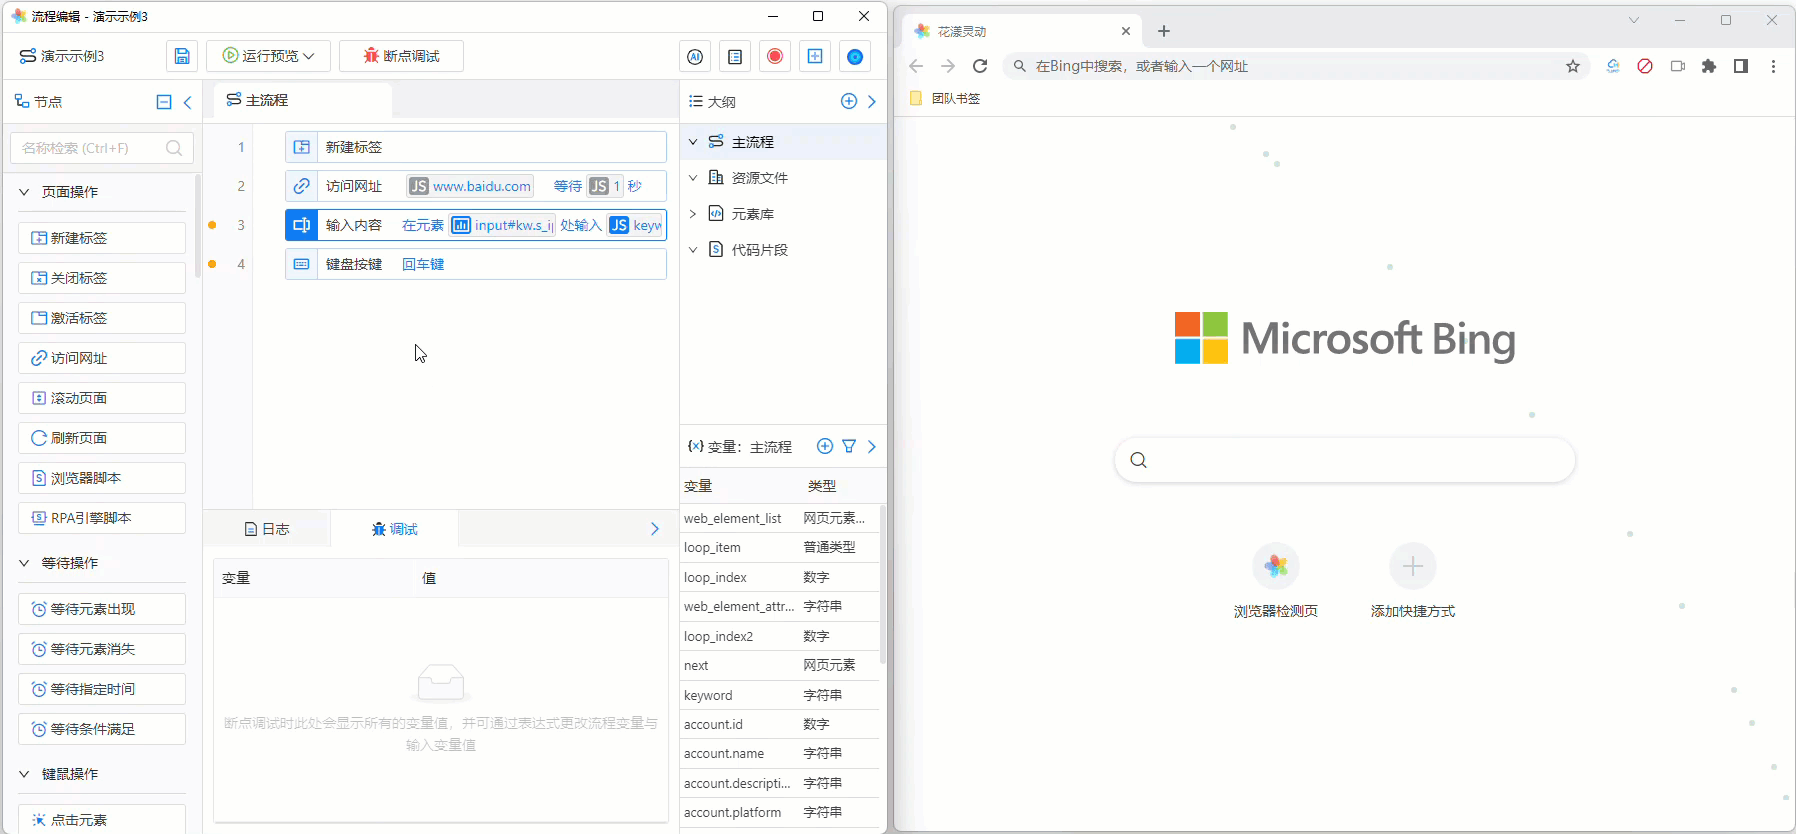Image resolution: width=1796 pixels, height=834 pixels.
Task: Select the 滚动页面 node
Action: click(102, 398)
